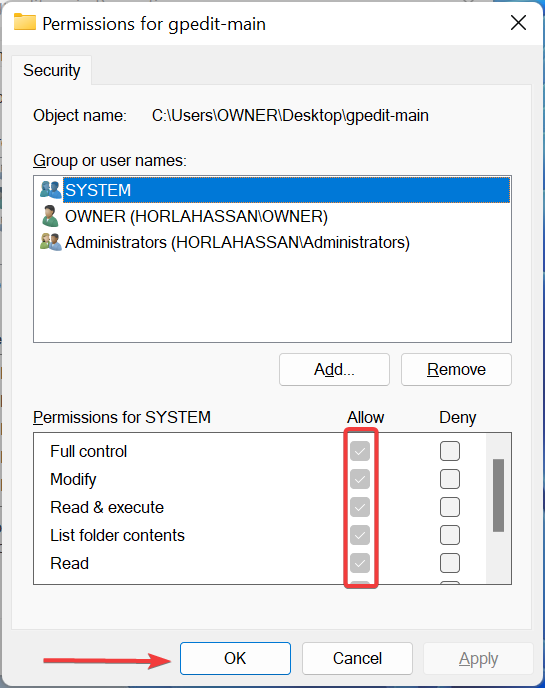The width and height of the screenshot is (545, 688).
Task: Click the Group or user names label
Action: tap(110, 161)
